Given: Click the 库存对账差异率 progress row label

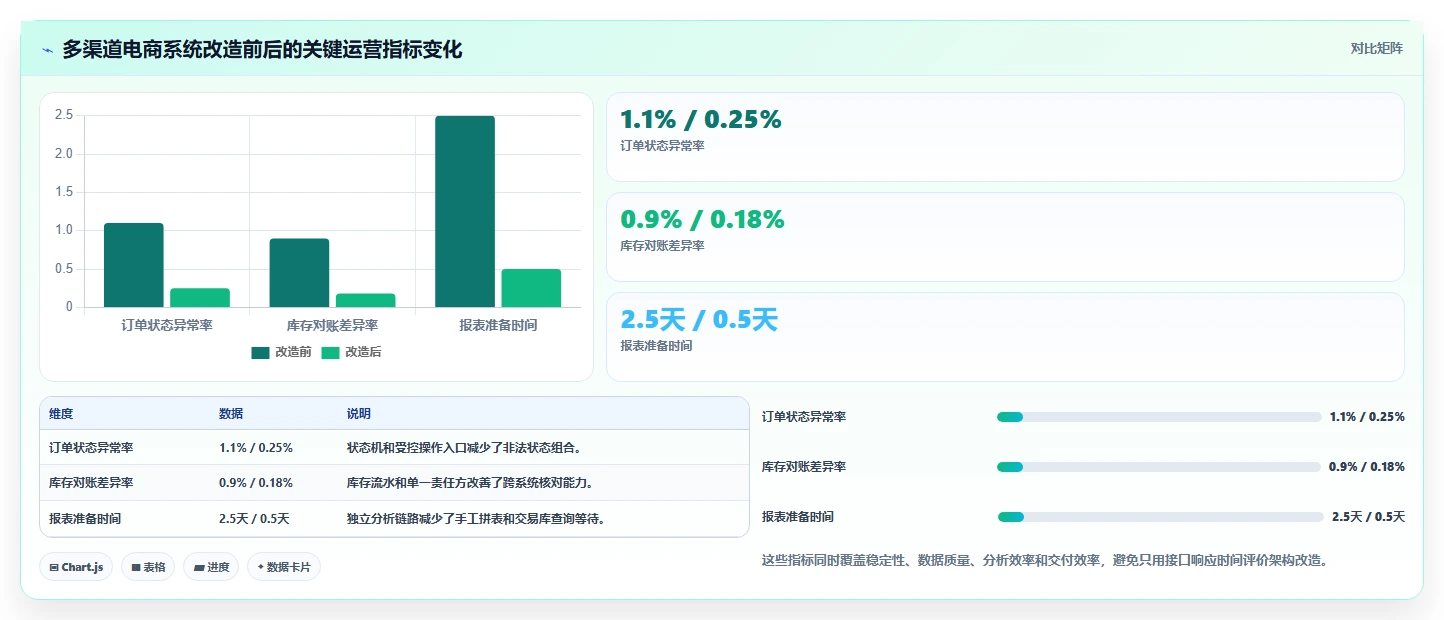Looking at the screenshot, I should (x=804, y=467).
